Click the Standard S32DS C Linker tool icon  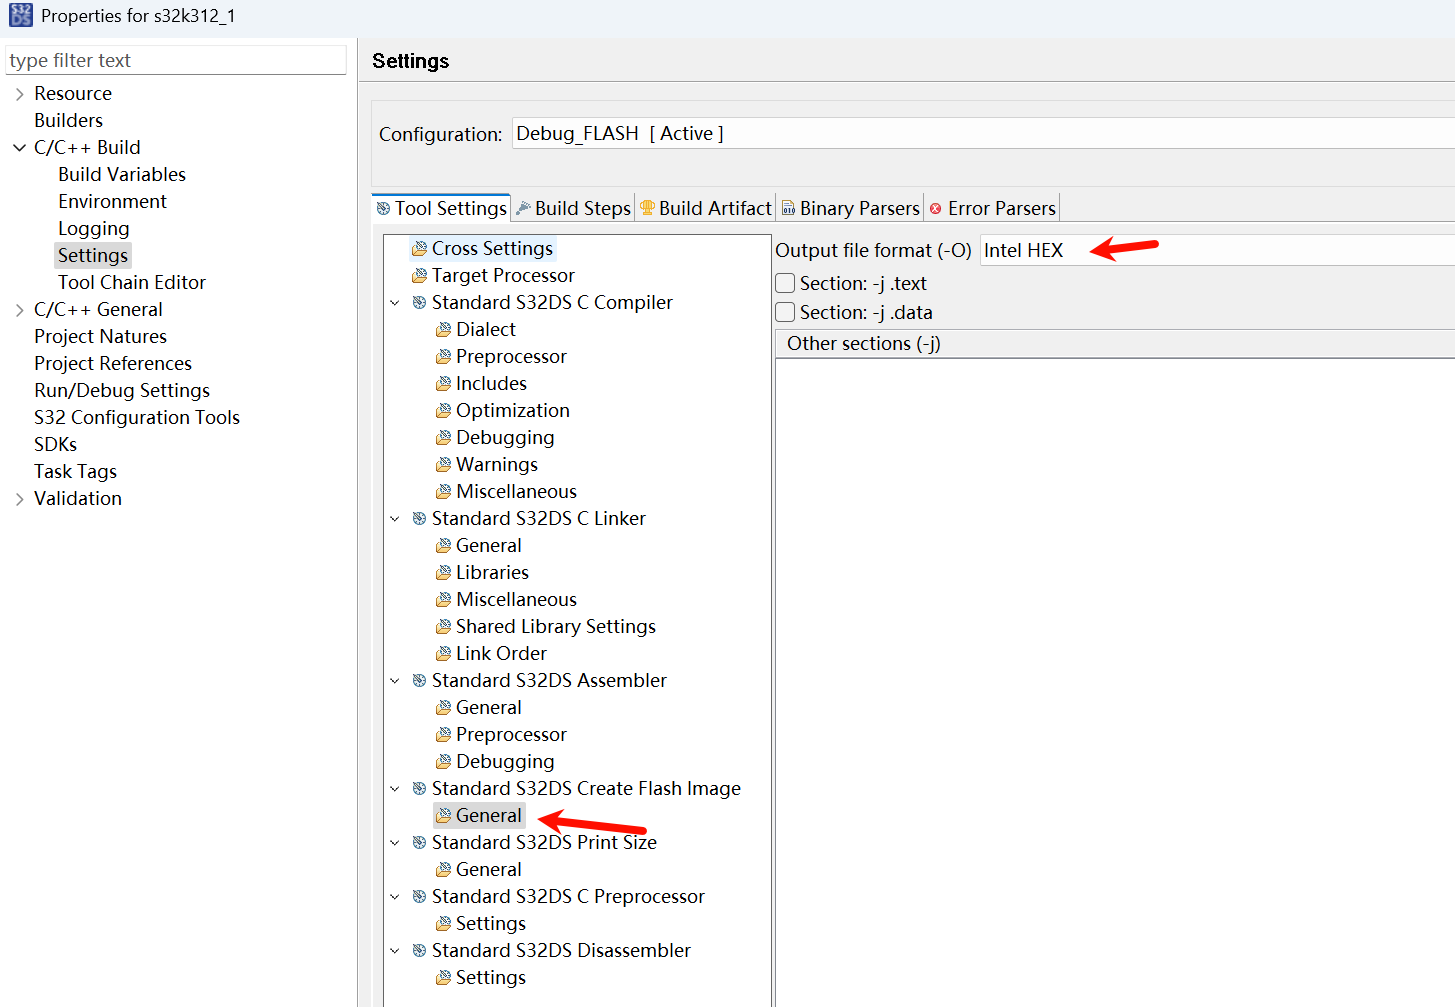coord(420,518)
